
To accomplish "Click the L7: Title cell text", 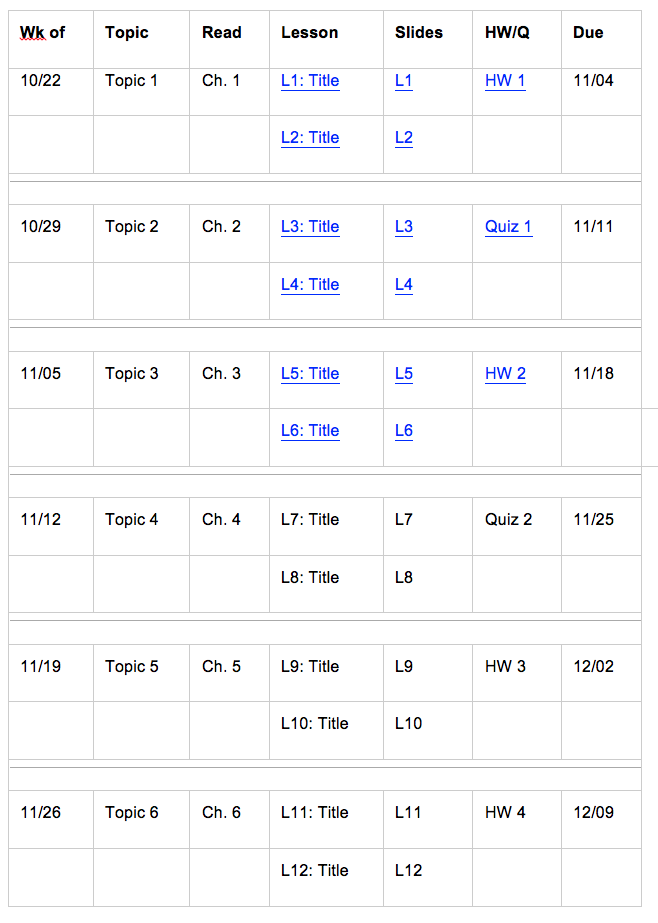I will click(310, 520).
